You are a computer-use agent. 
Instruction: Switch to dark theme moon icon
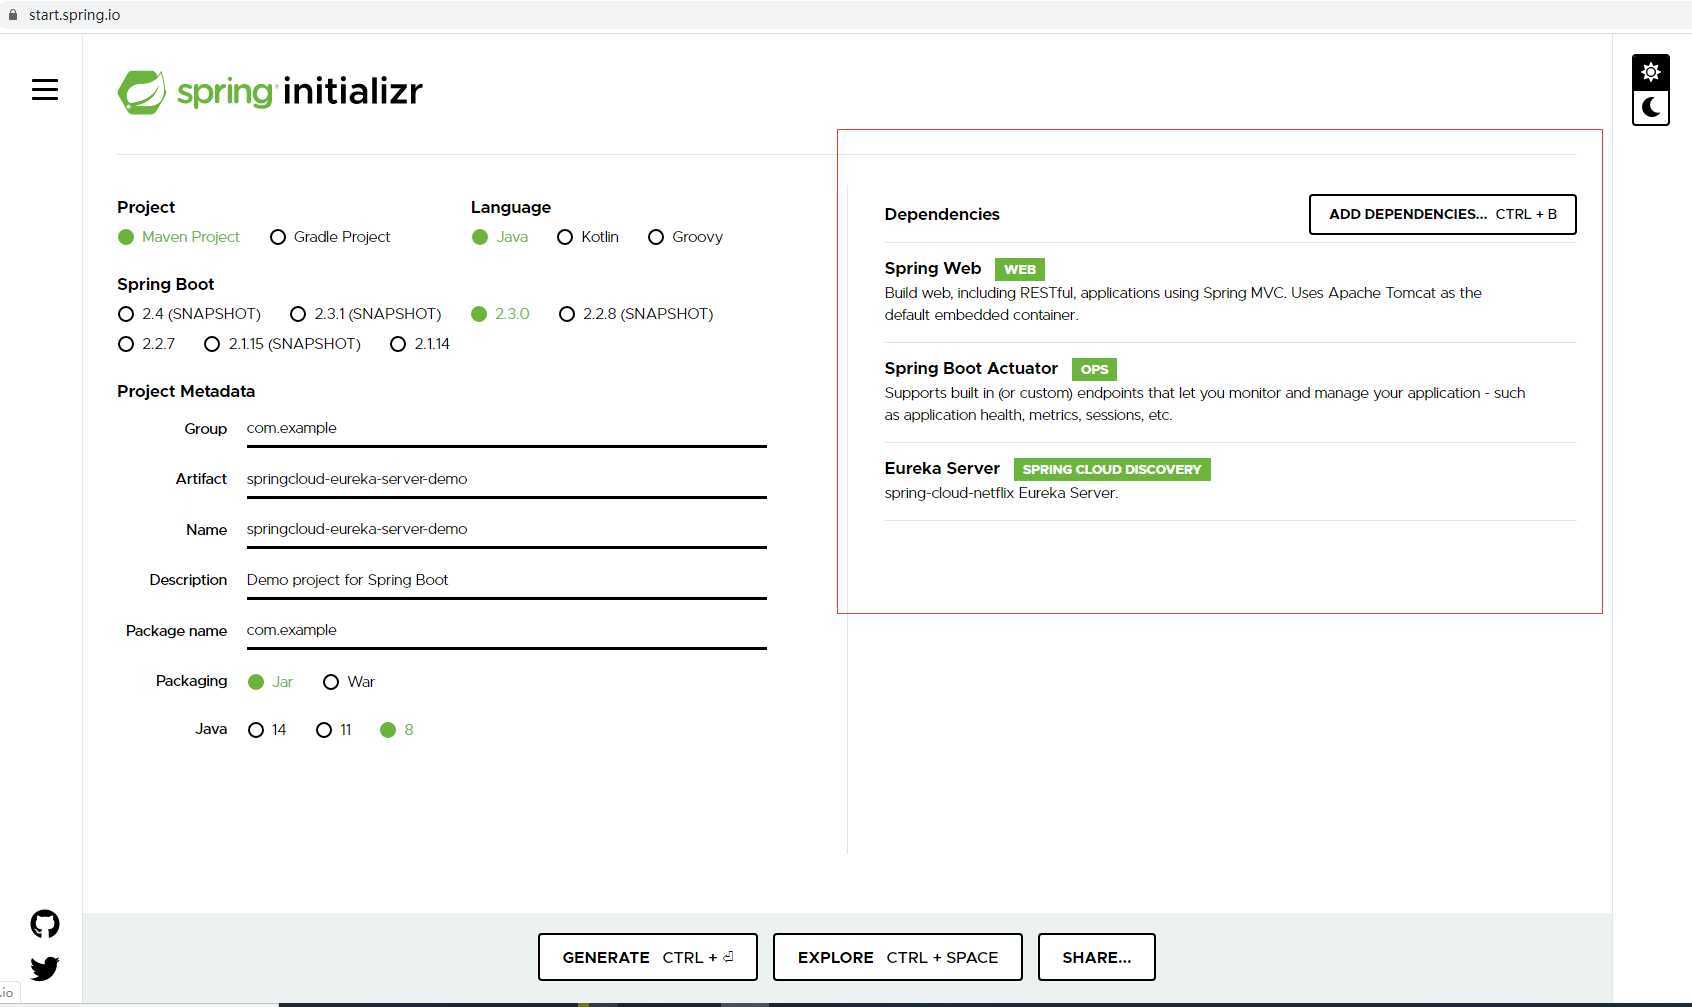1650,107
